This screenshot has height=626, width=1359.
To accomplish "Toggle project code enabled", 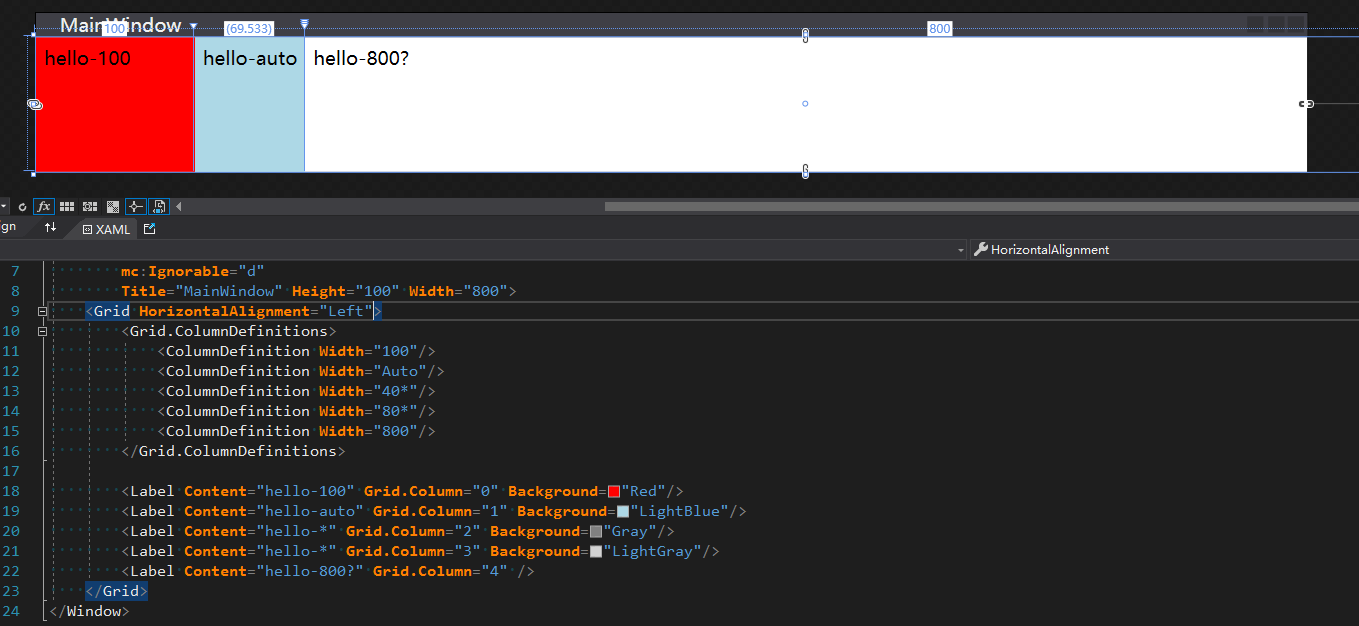I will (159, 206).
